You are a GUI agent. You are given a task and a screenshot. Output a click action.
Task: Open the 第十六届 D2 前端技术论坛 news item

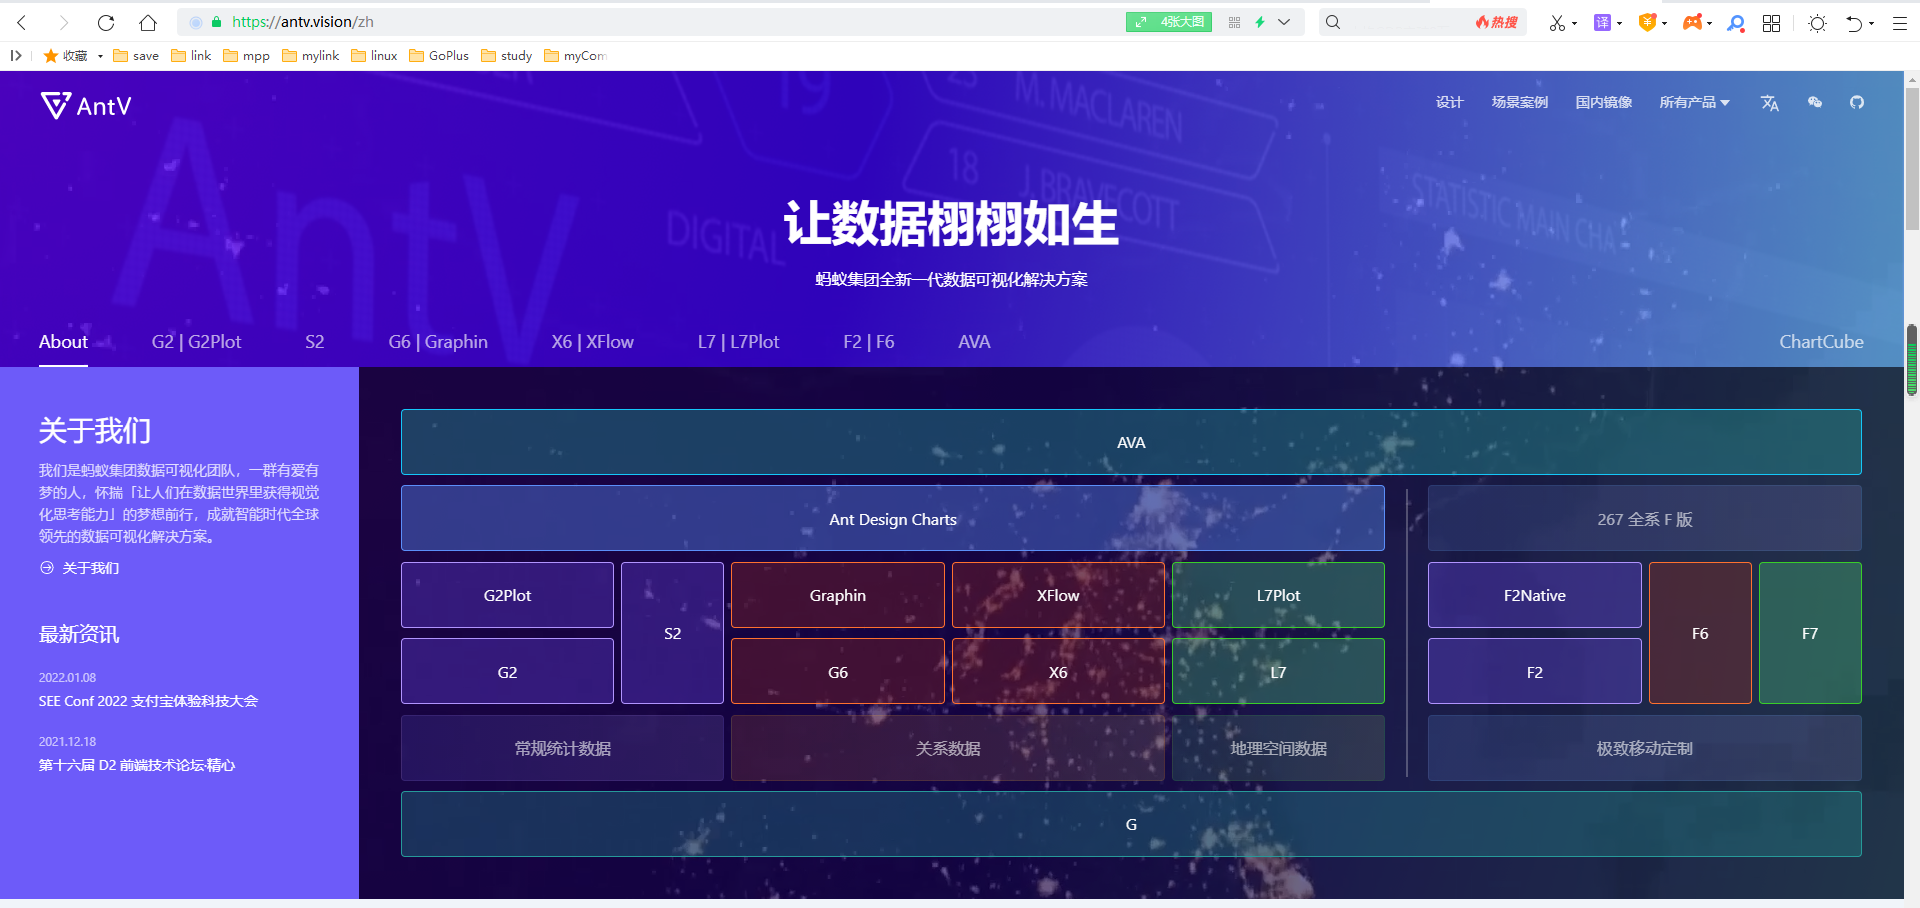(x=137, y=765)
